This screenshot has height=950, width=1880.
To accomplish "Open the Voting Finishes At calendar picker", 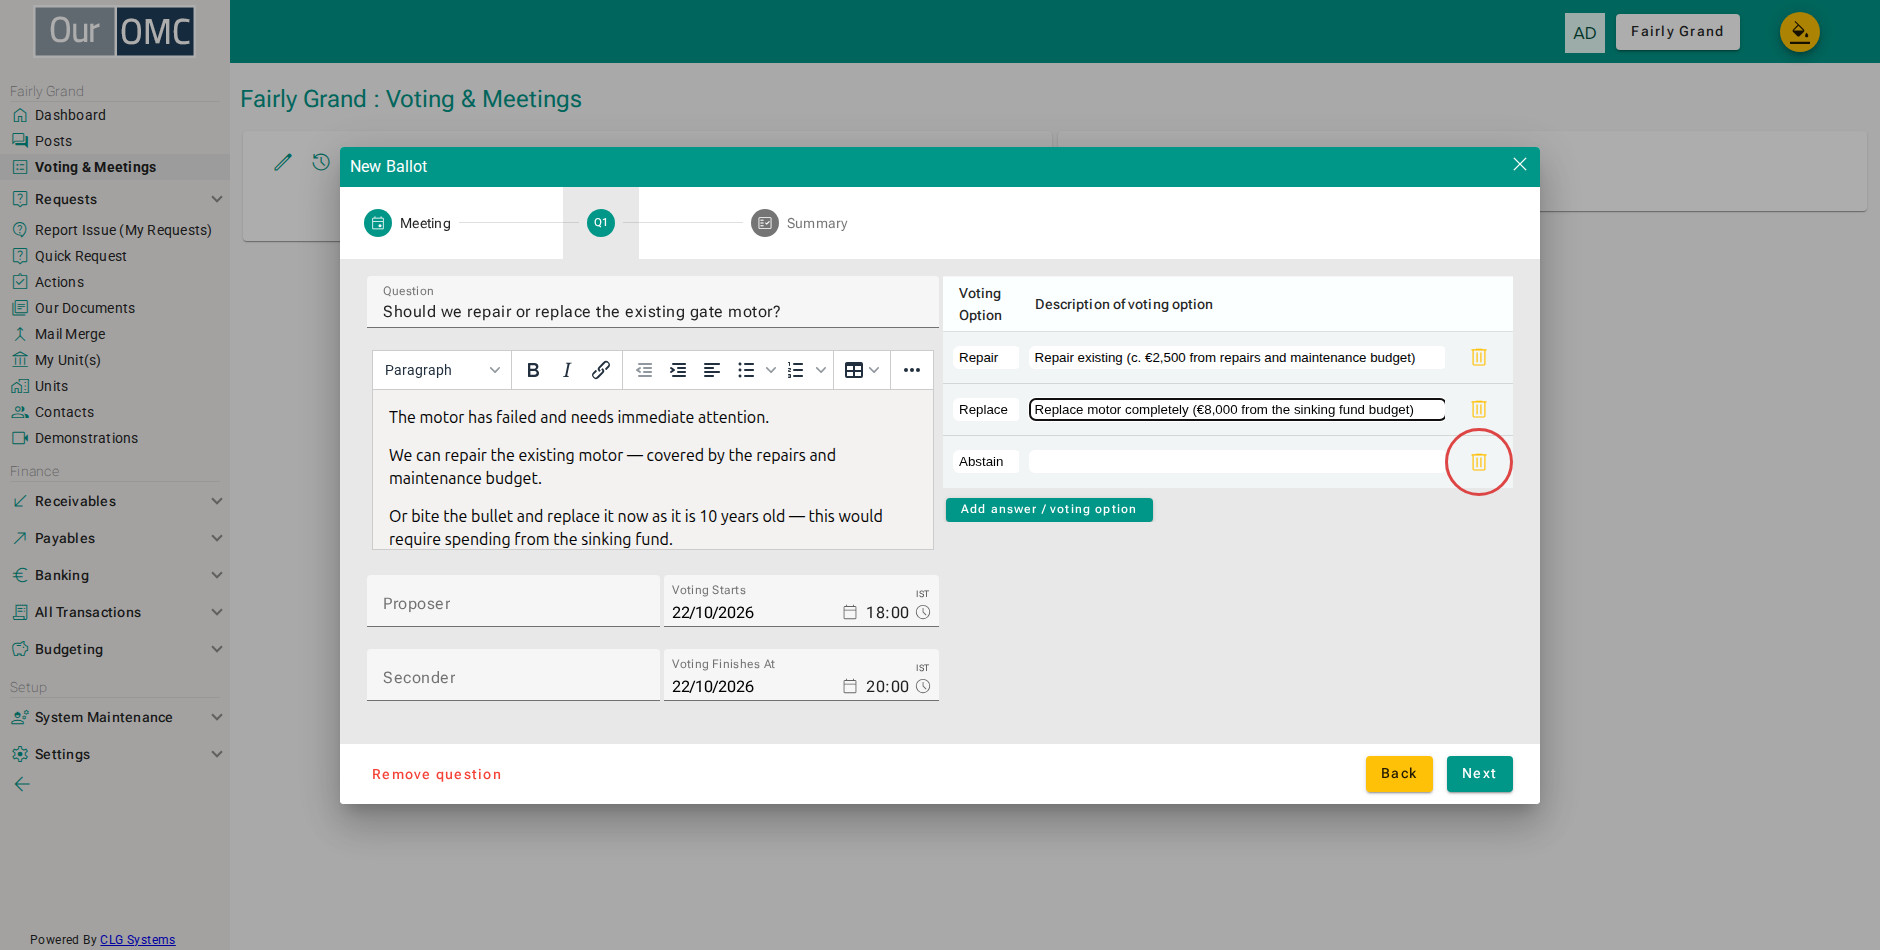I will pyautogui.click(x=850, y=686).
